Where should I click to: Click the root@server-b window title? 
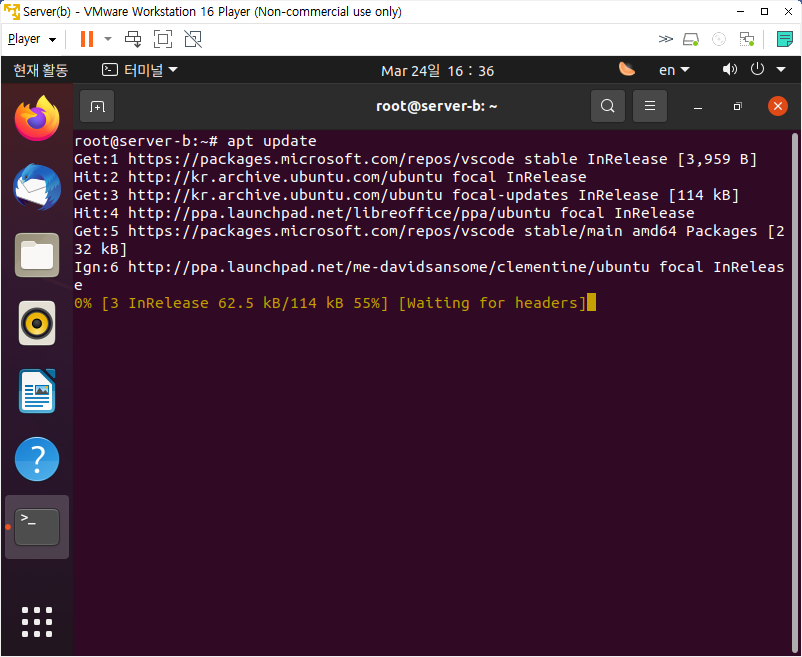pyautogui.click(x=437, y=106)
